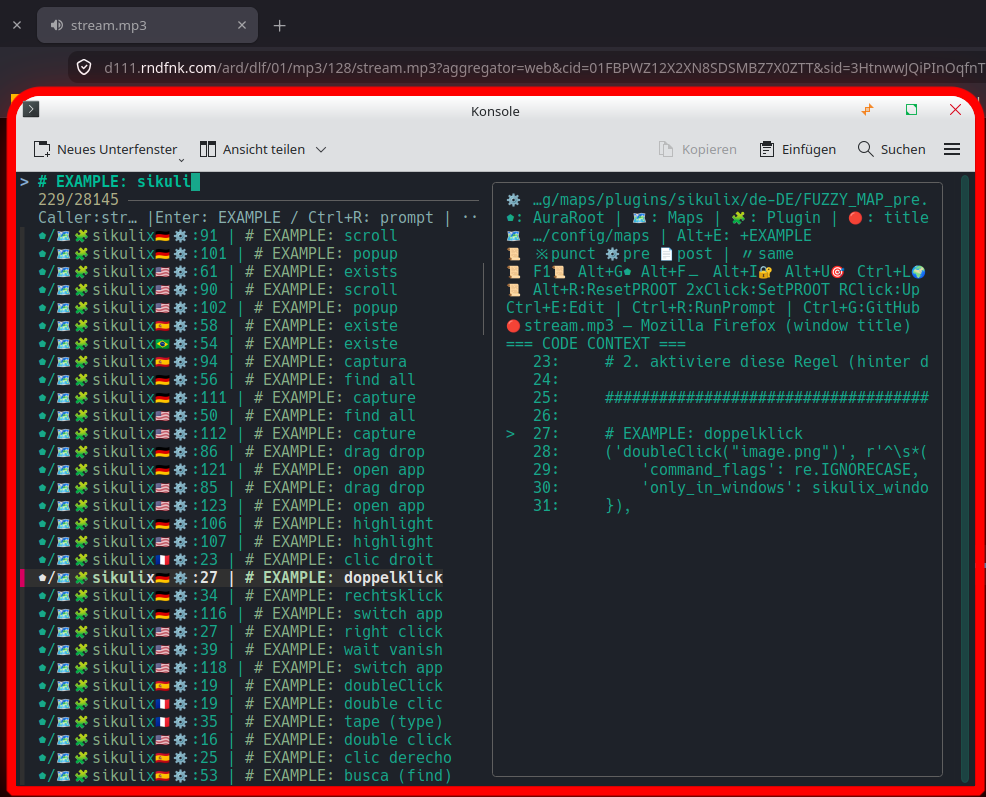Select row ':19 | # EXAMPLE: double clic'
Screen dimensions: 986x797
(x=240, y=704)
